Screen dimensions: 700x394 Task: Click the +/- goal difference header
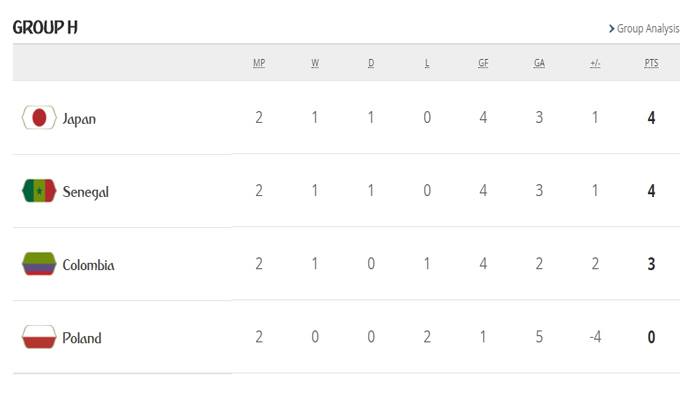[595, 63]
